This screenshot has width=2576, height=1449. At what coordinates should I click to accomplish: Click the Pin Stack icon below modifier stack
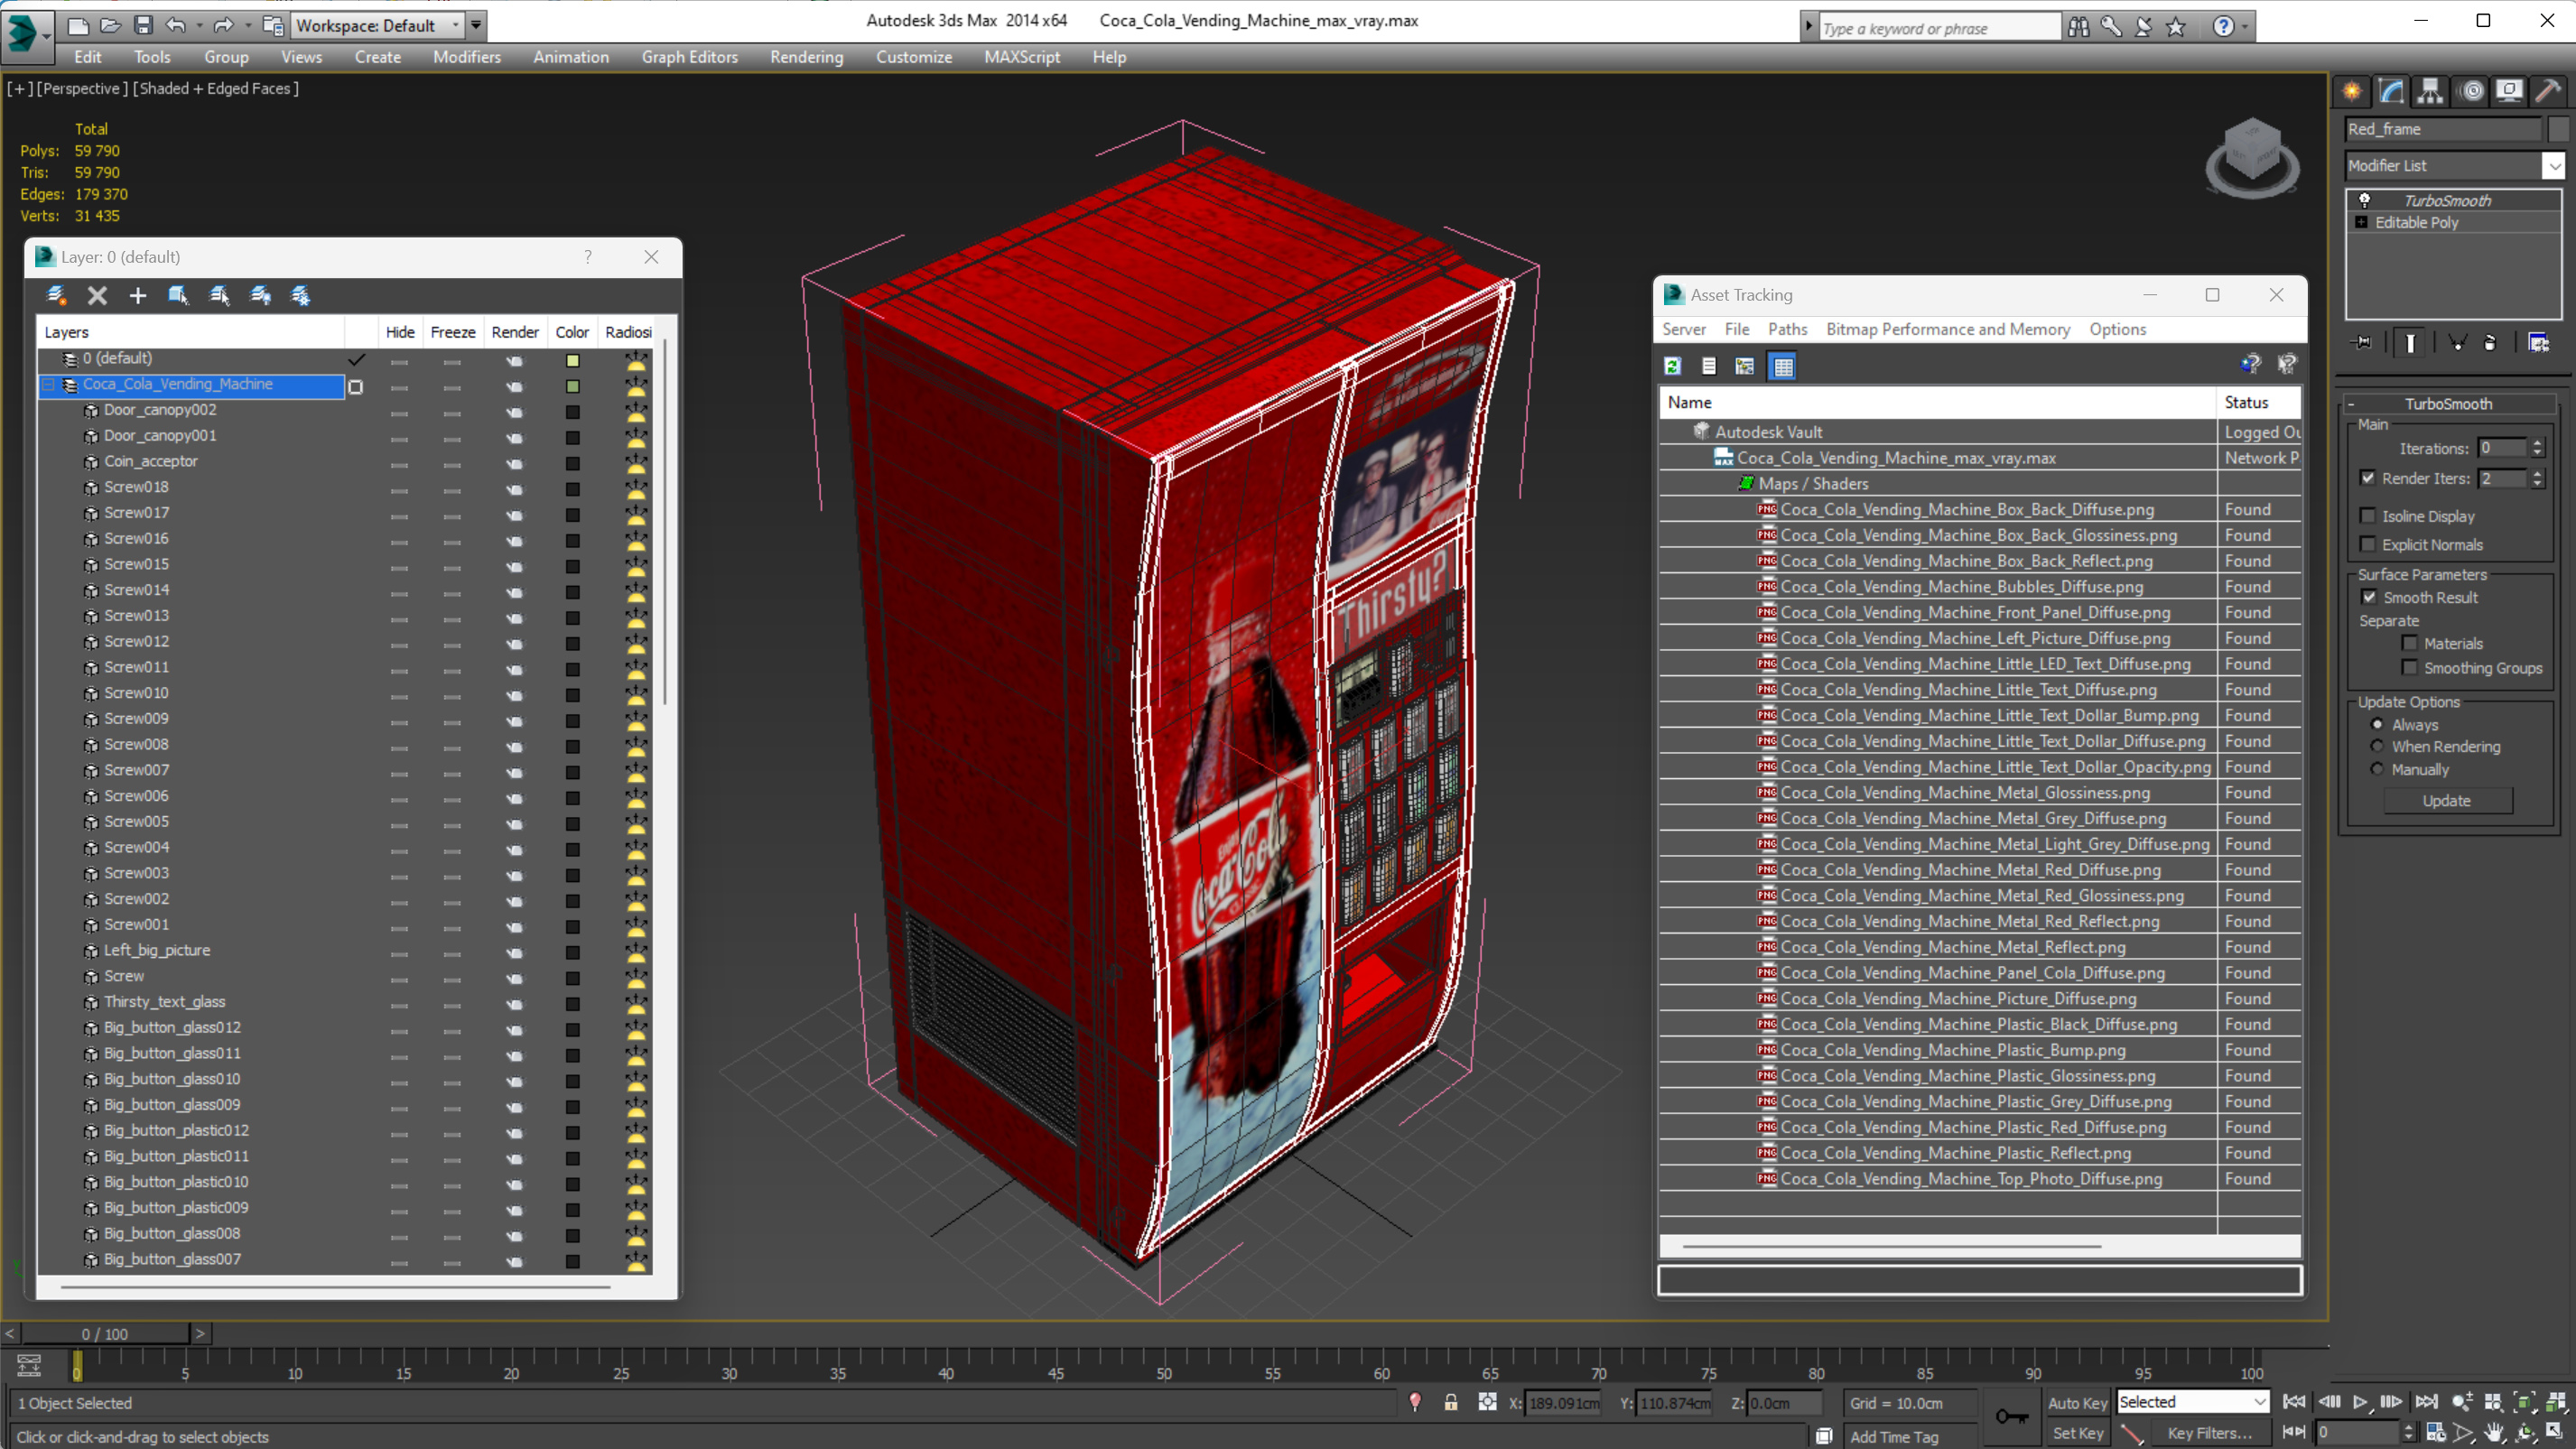click(2362, 343)
